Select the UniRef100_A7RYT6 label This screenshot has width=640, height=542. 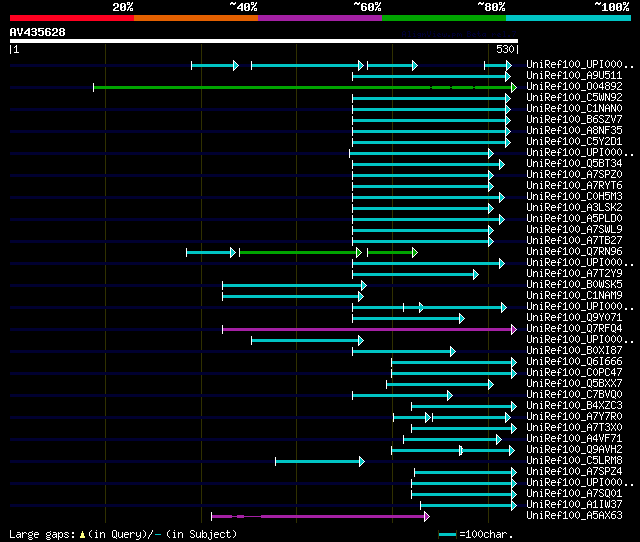[574, 186]
